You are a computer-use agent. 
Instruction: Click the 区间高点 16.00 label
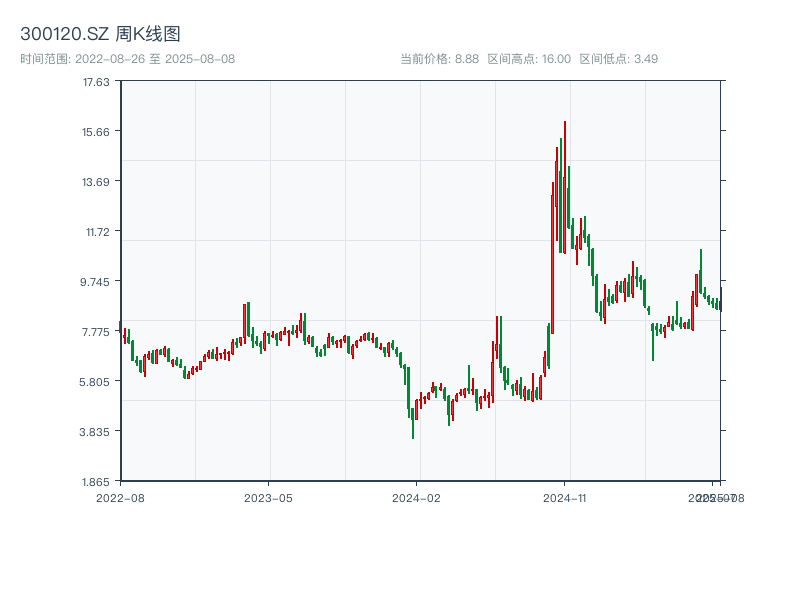coord(529,59)
